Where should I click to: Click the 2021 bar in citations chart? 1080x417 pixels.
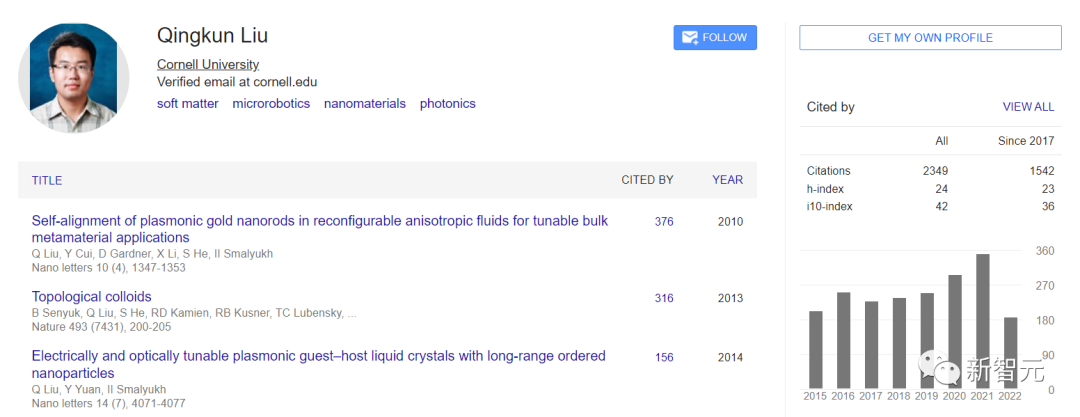click(983, 320)
